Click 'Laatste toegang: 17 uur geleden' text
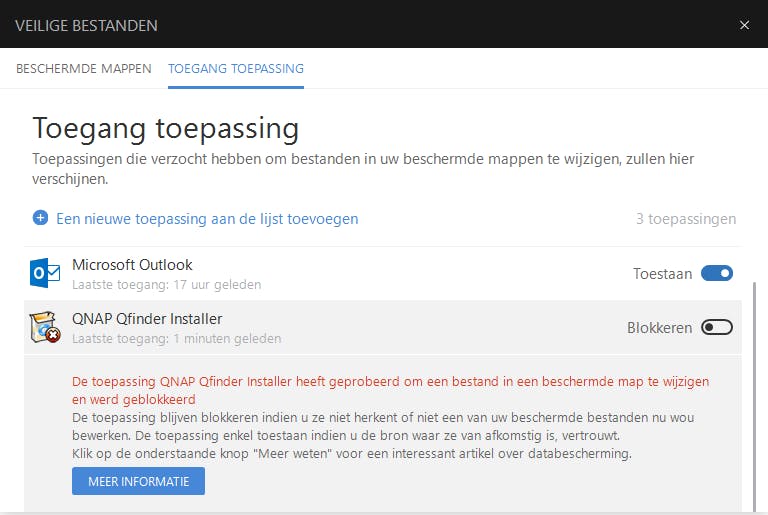 166,284
